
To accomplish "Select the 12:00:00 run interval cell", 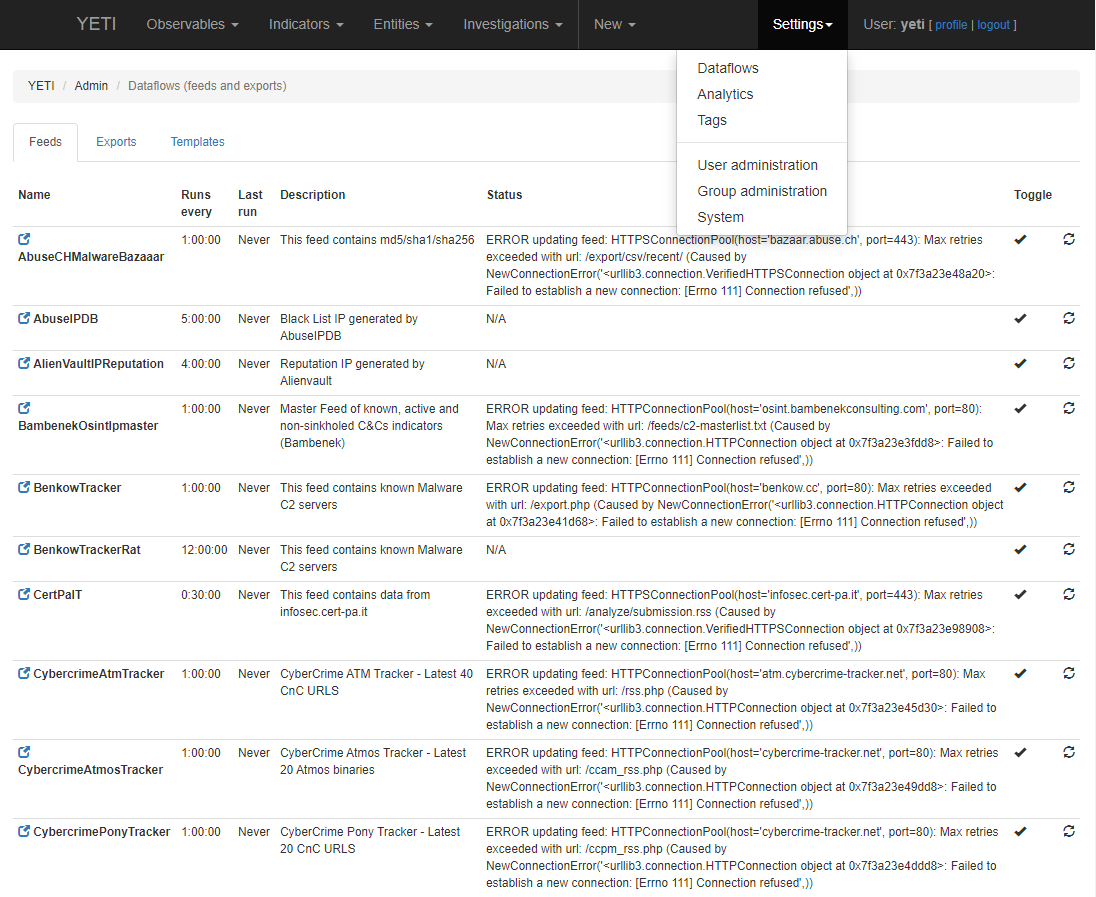I will pyautogui.click(x=204, y=550).
